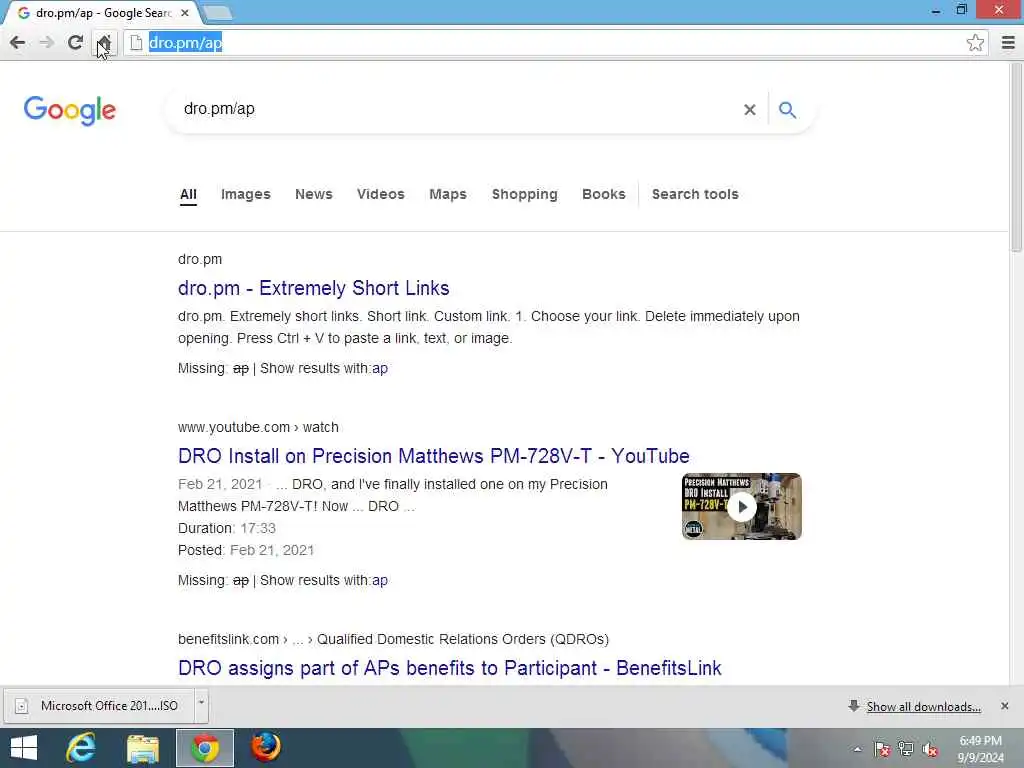This screenshot has height=768, width=1024.
Task: Click 'www.youtube.com › watch' breadcrumb text
Action: pyautogui.click(x=258, y=427)
